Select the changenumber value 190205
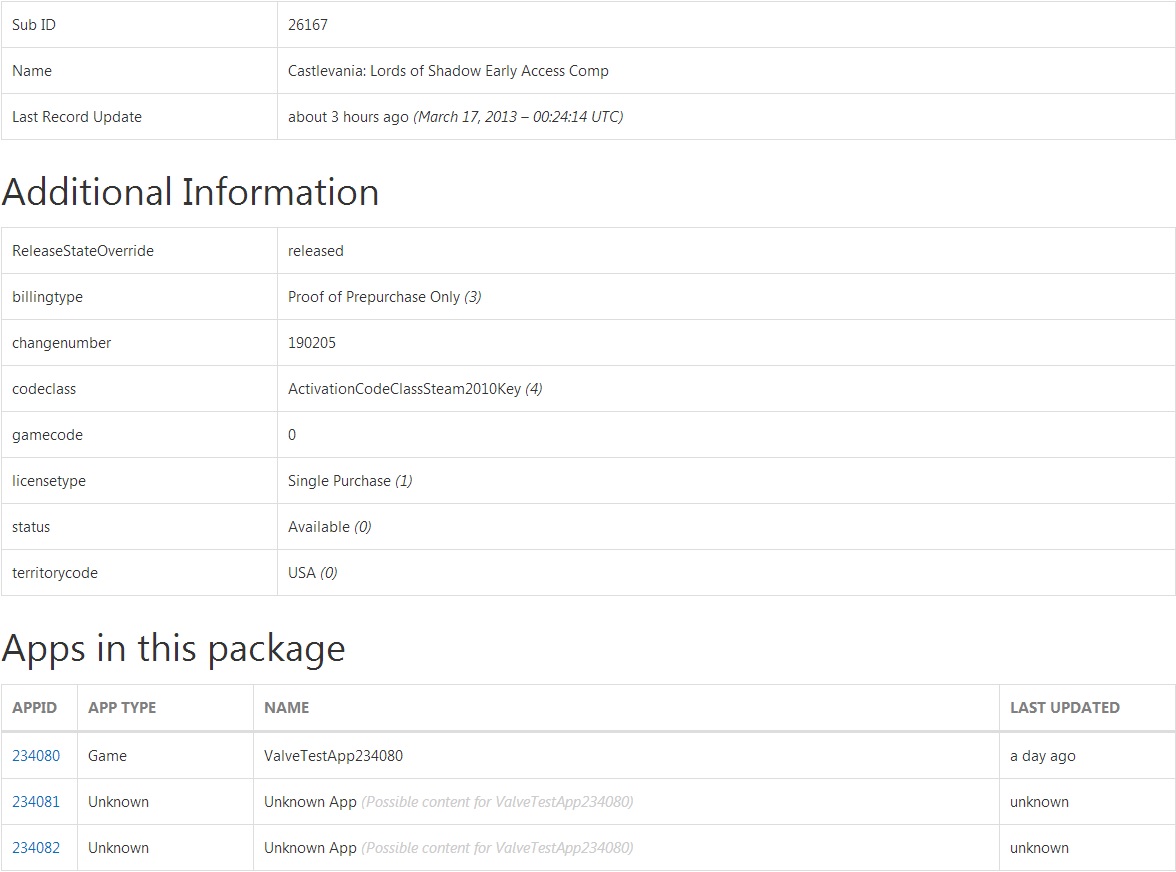Viewport: 1176px width, 872px height. [312, 343]
